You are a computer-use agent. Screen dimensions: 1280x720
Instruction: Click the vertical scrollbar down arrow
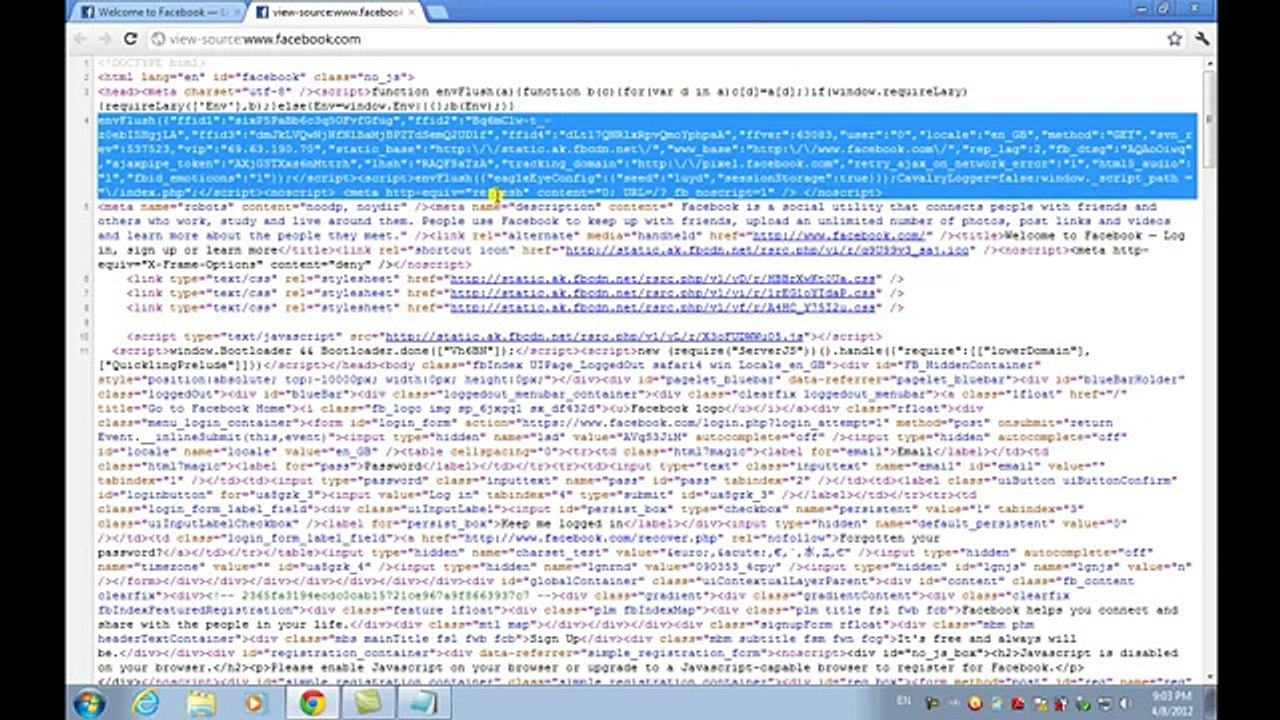1208,677
